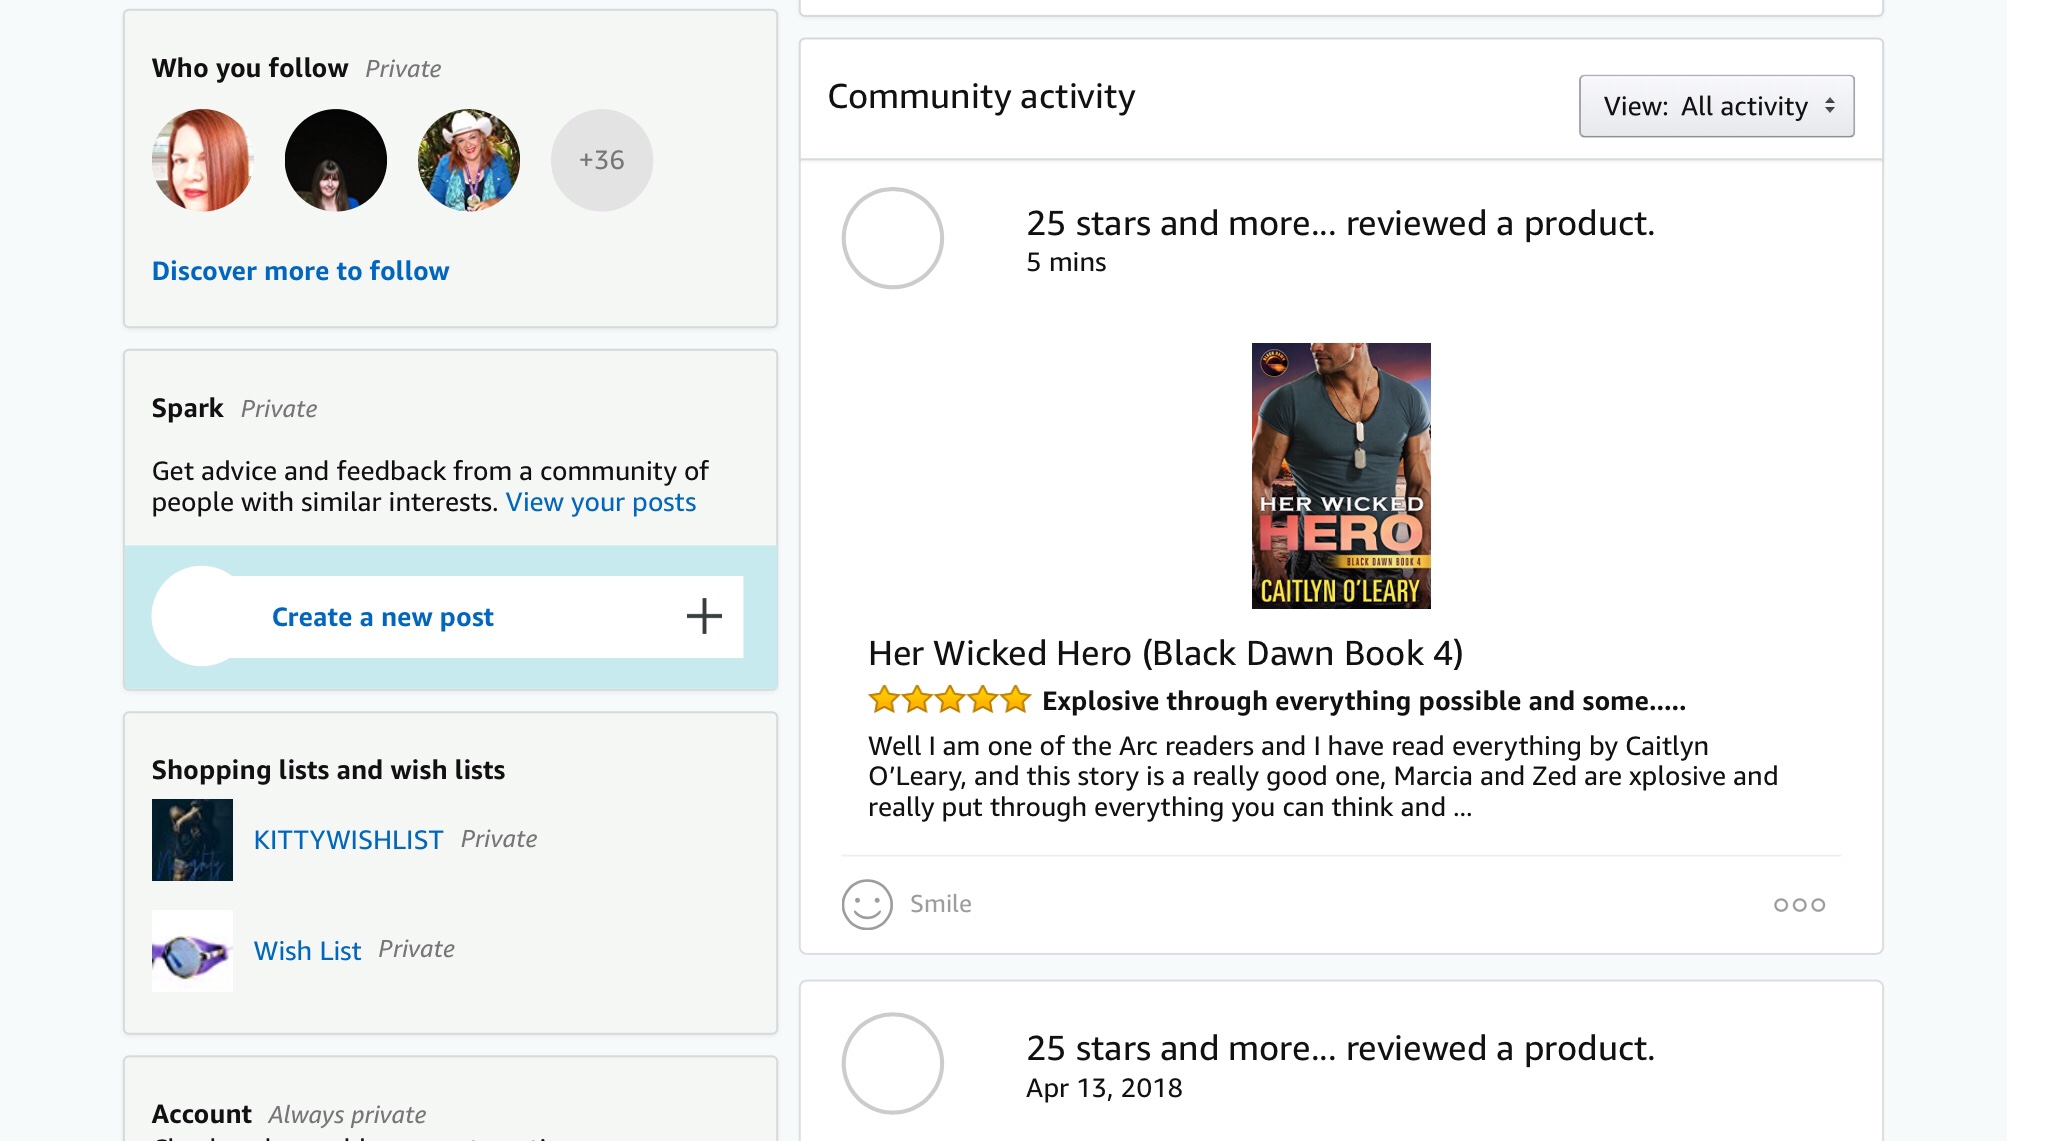Screen dimensions: 2048x1141
Task: Click the plus icon to create post
Action: tap(704, 616)
